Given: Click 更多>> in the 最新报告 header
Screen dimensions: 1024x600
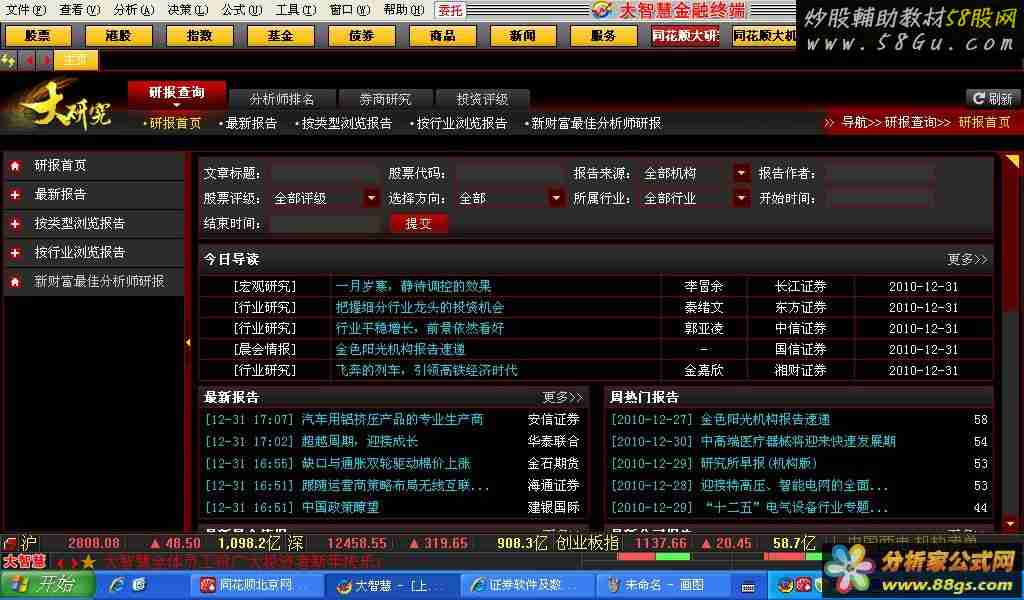Looking at the screenshot, I should click(x=562, y=397).
